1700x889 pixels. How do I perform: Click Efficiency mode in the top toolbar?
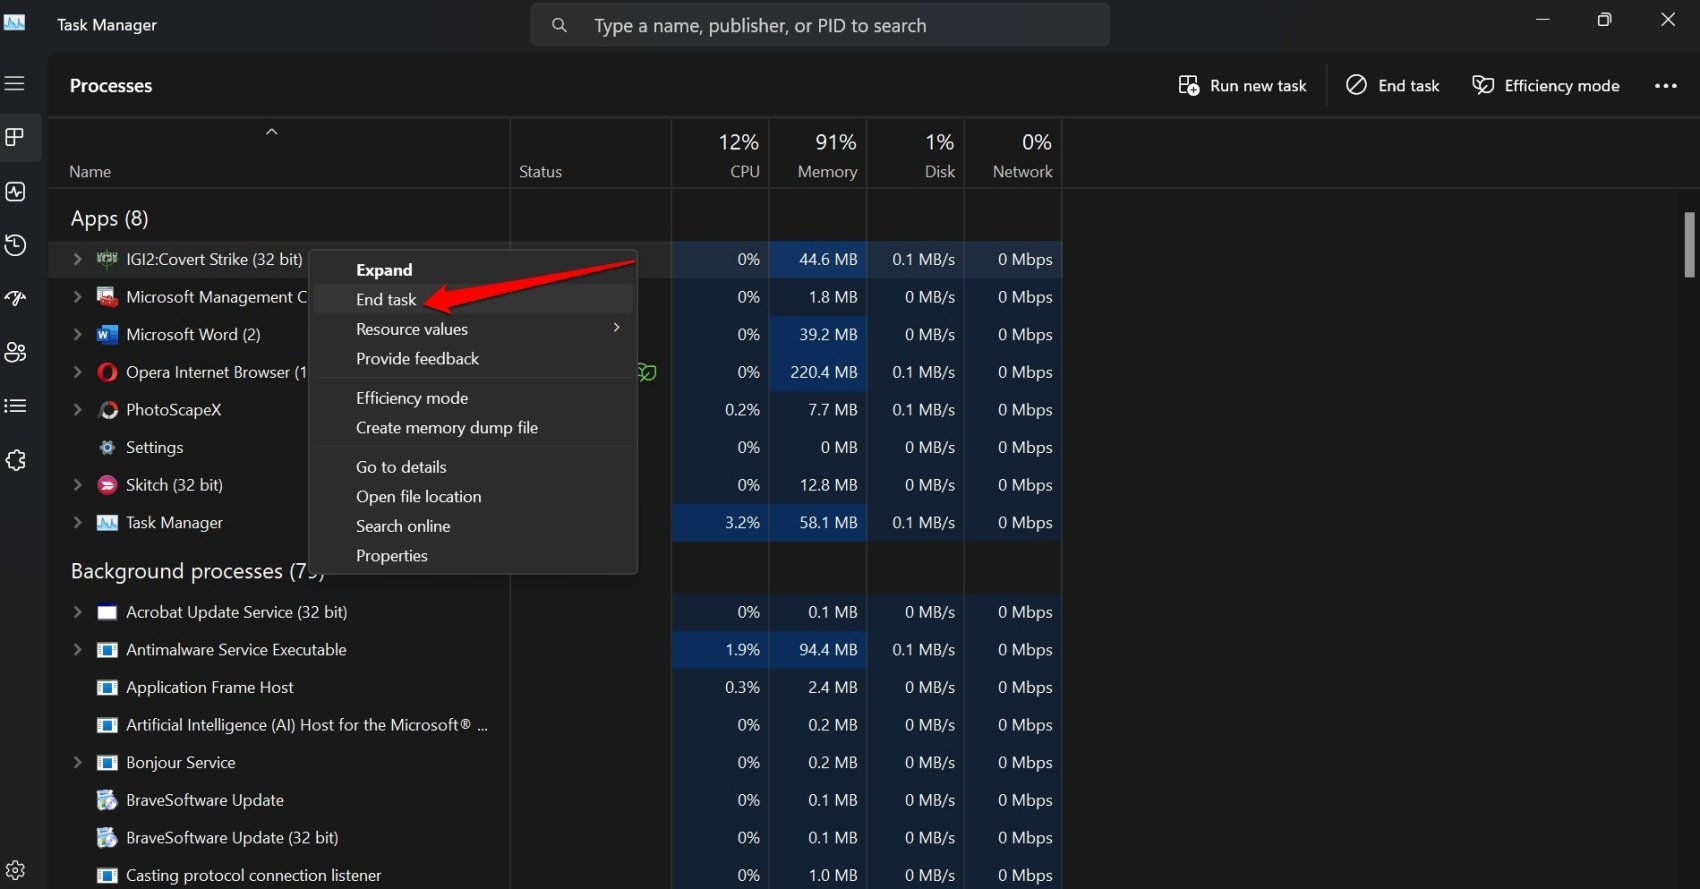pos(1546,86)
